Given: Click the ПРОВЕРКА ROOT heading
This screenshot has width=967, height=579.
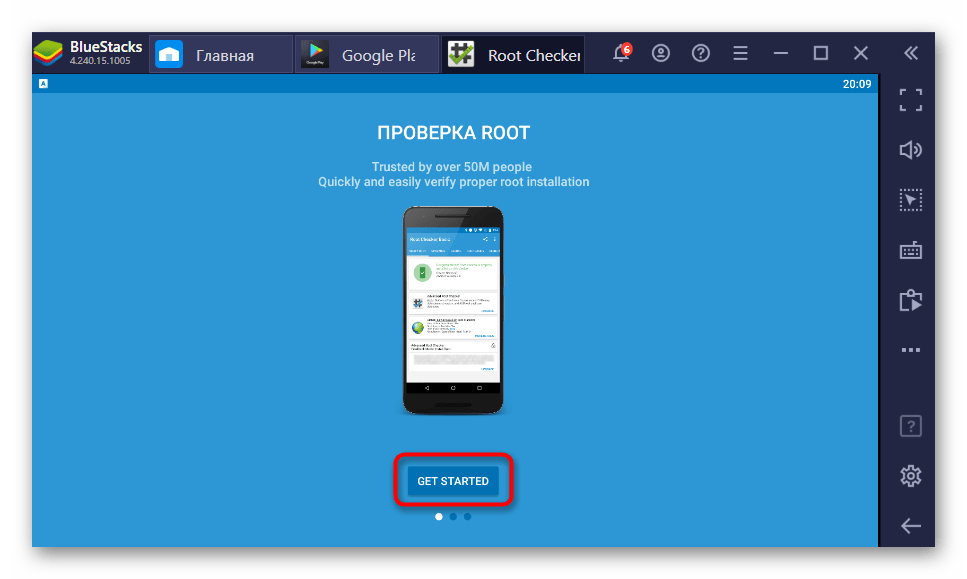Looking at the screenshot, I should tap(453, 133).
